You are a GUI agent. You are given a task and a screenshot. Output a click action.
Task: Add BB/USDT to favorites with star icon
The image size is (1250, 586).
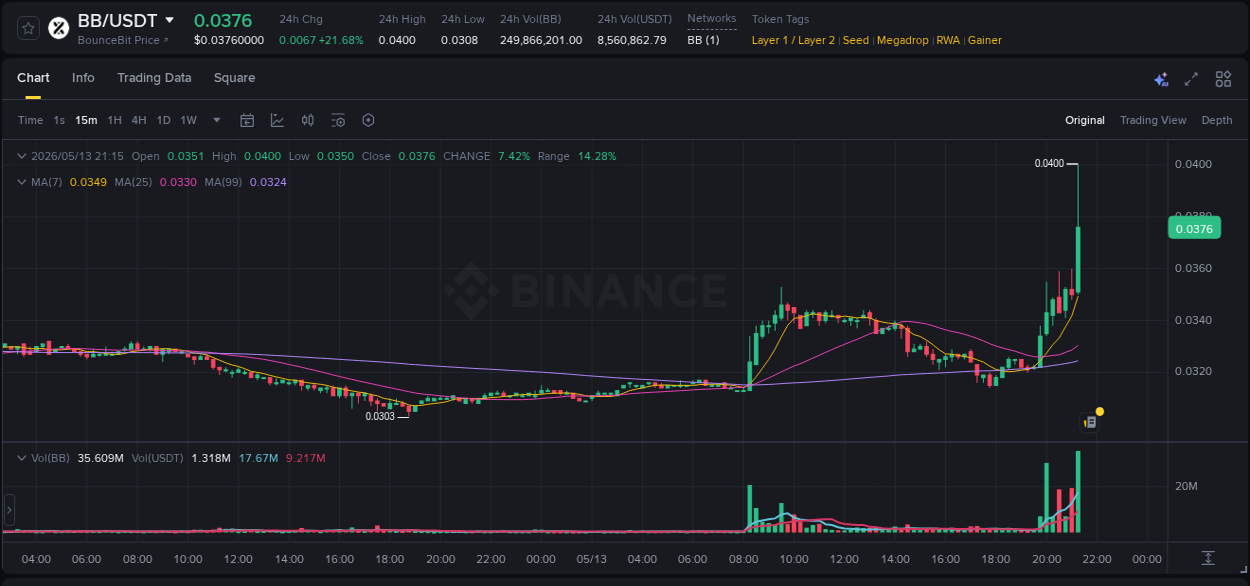click(29, 28)
